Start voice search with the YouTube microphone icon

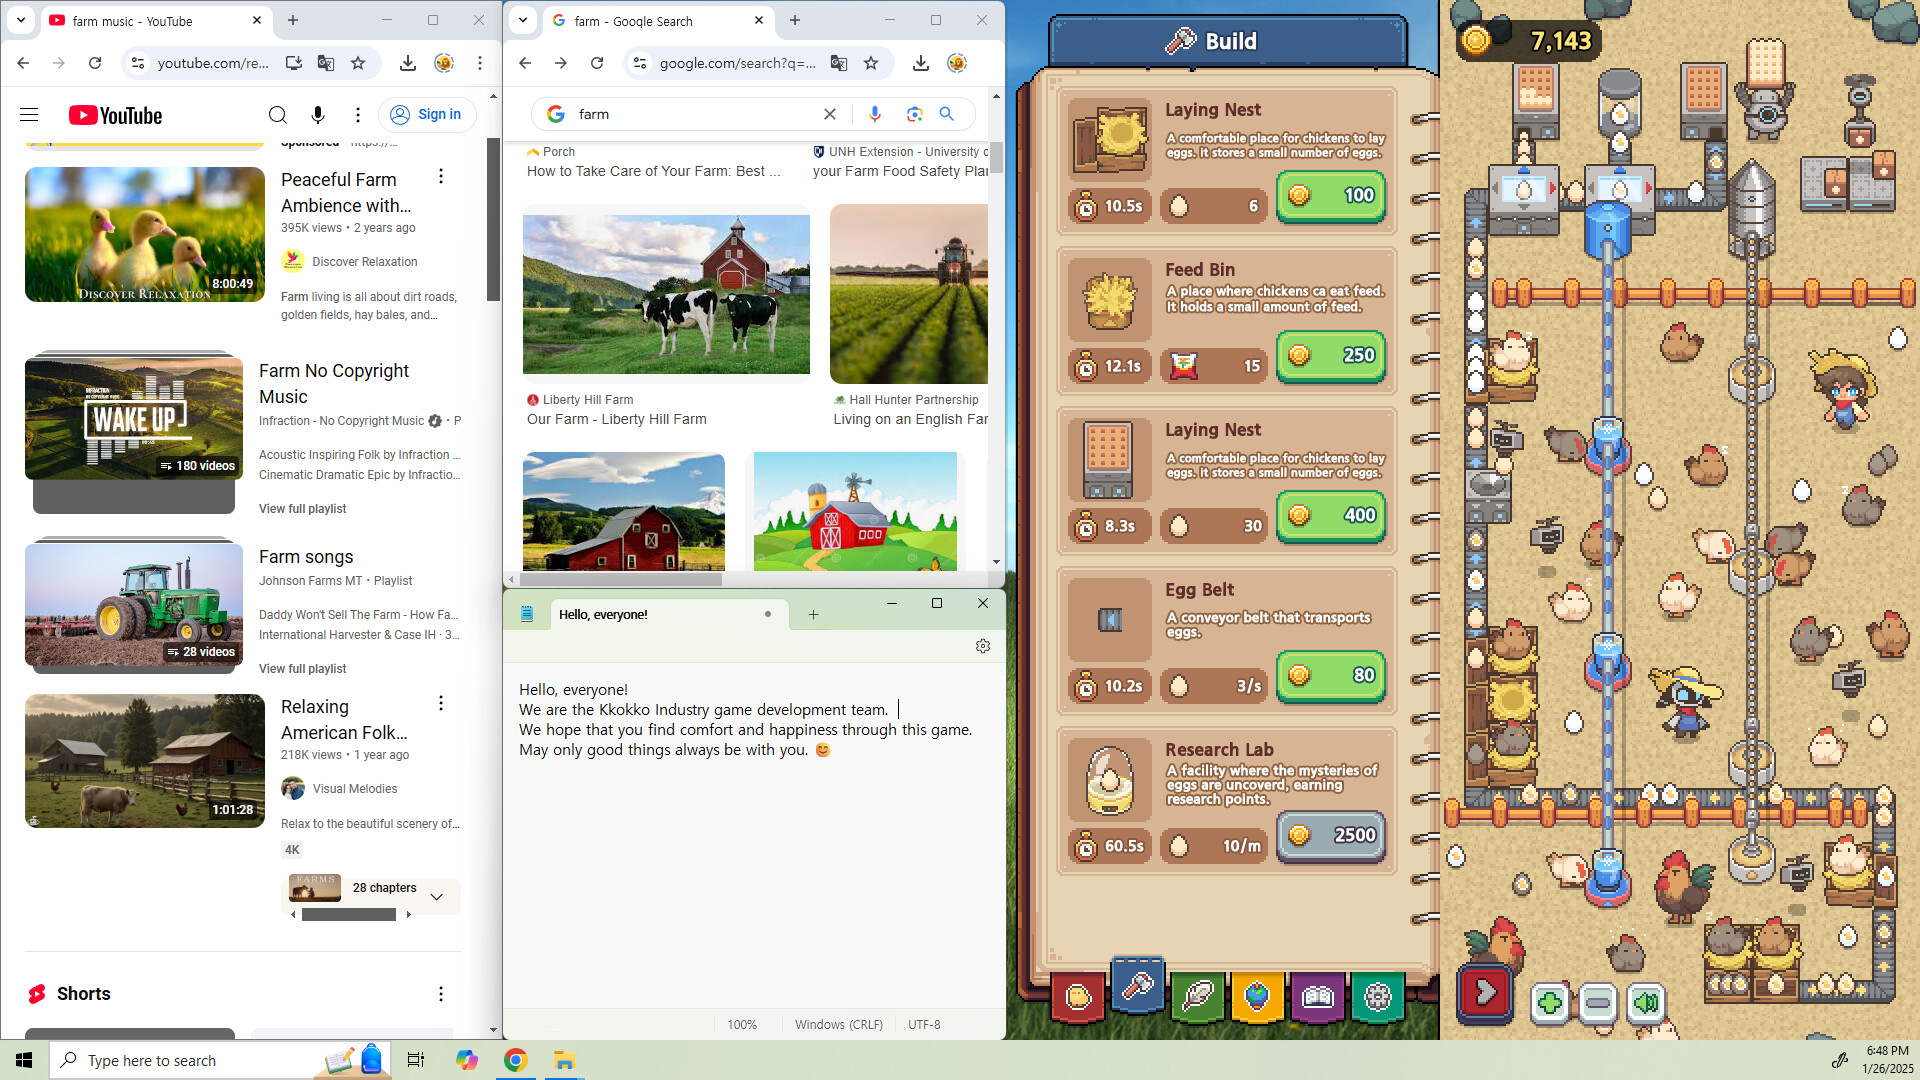(x=318, y=114)
